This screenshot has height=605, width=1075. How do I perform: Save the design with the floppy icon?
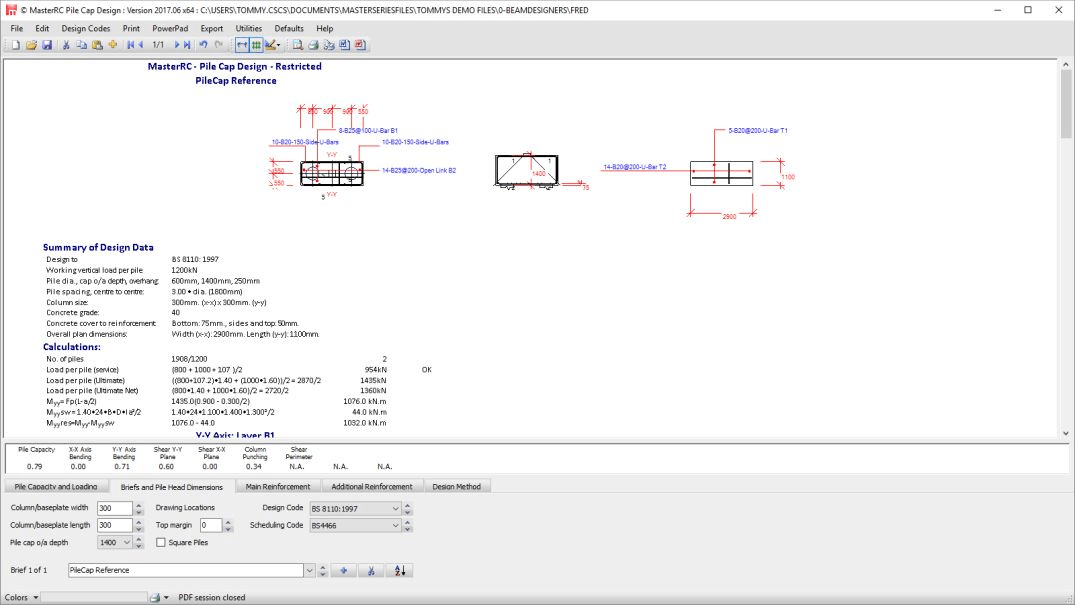pos(47,45)
